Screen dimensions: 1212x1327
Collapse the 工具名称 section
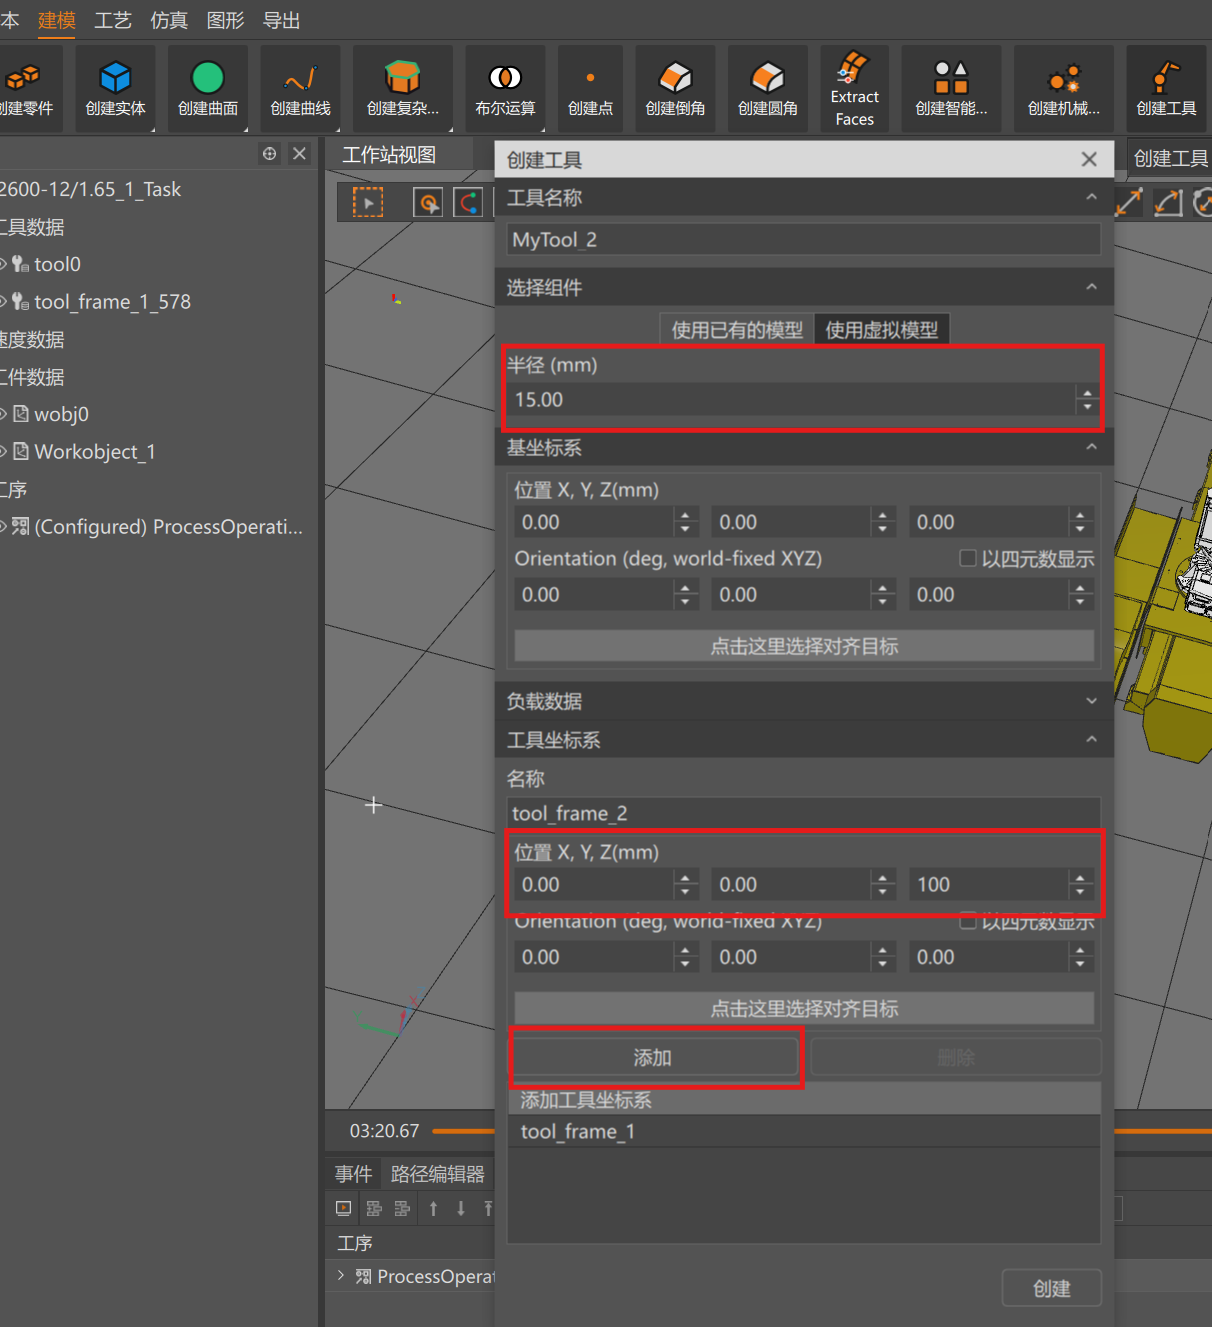point(1091,197)
